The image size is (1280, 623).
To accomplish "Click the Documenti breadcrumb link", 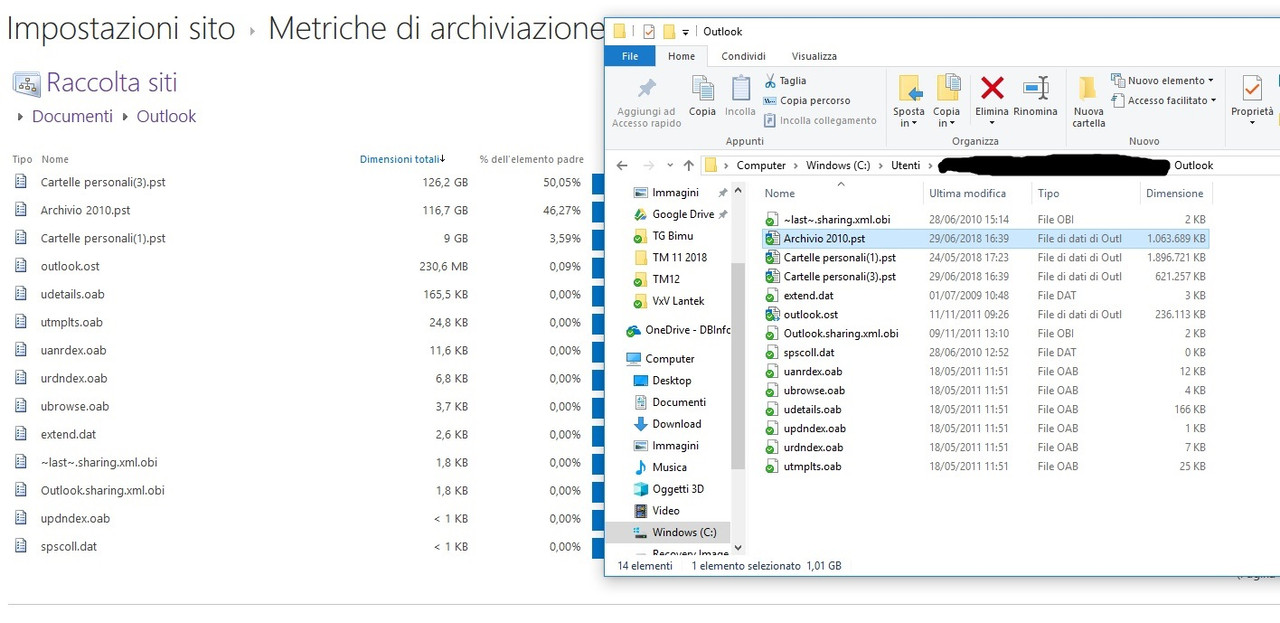I will 72,116.
